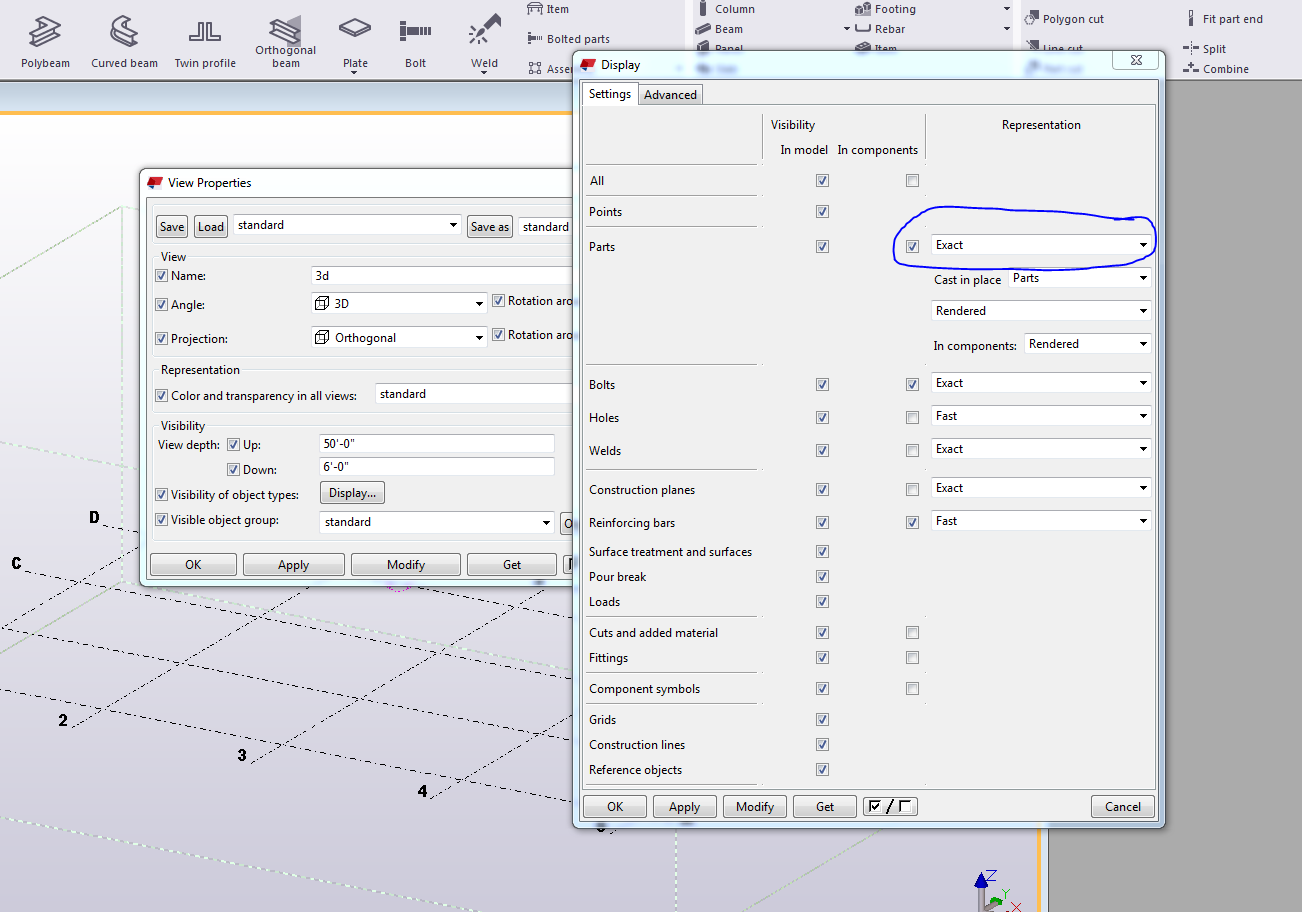The width and height of the screenshot is (1302, 912).
Task: Open the Parts representation dropdown set to Exact
Action: coord(1041,245)
